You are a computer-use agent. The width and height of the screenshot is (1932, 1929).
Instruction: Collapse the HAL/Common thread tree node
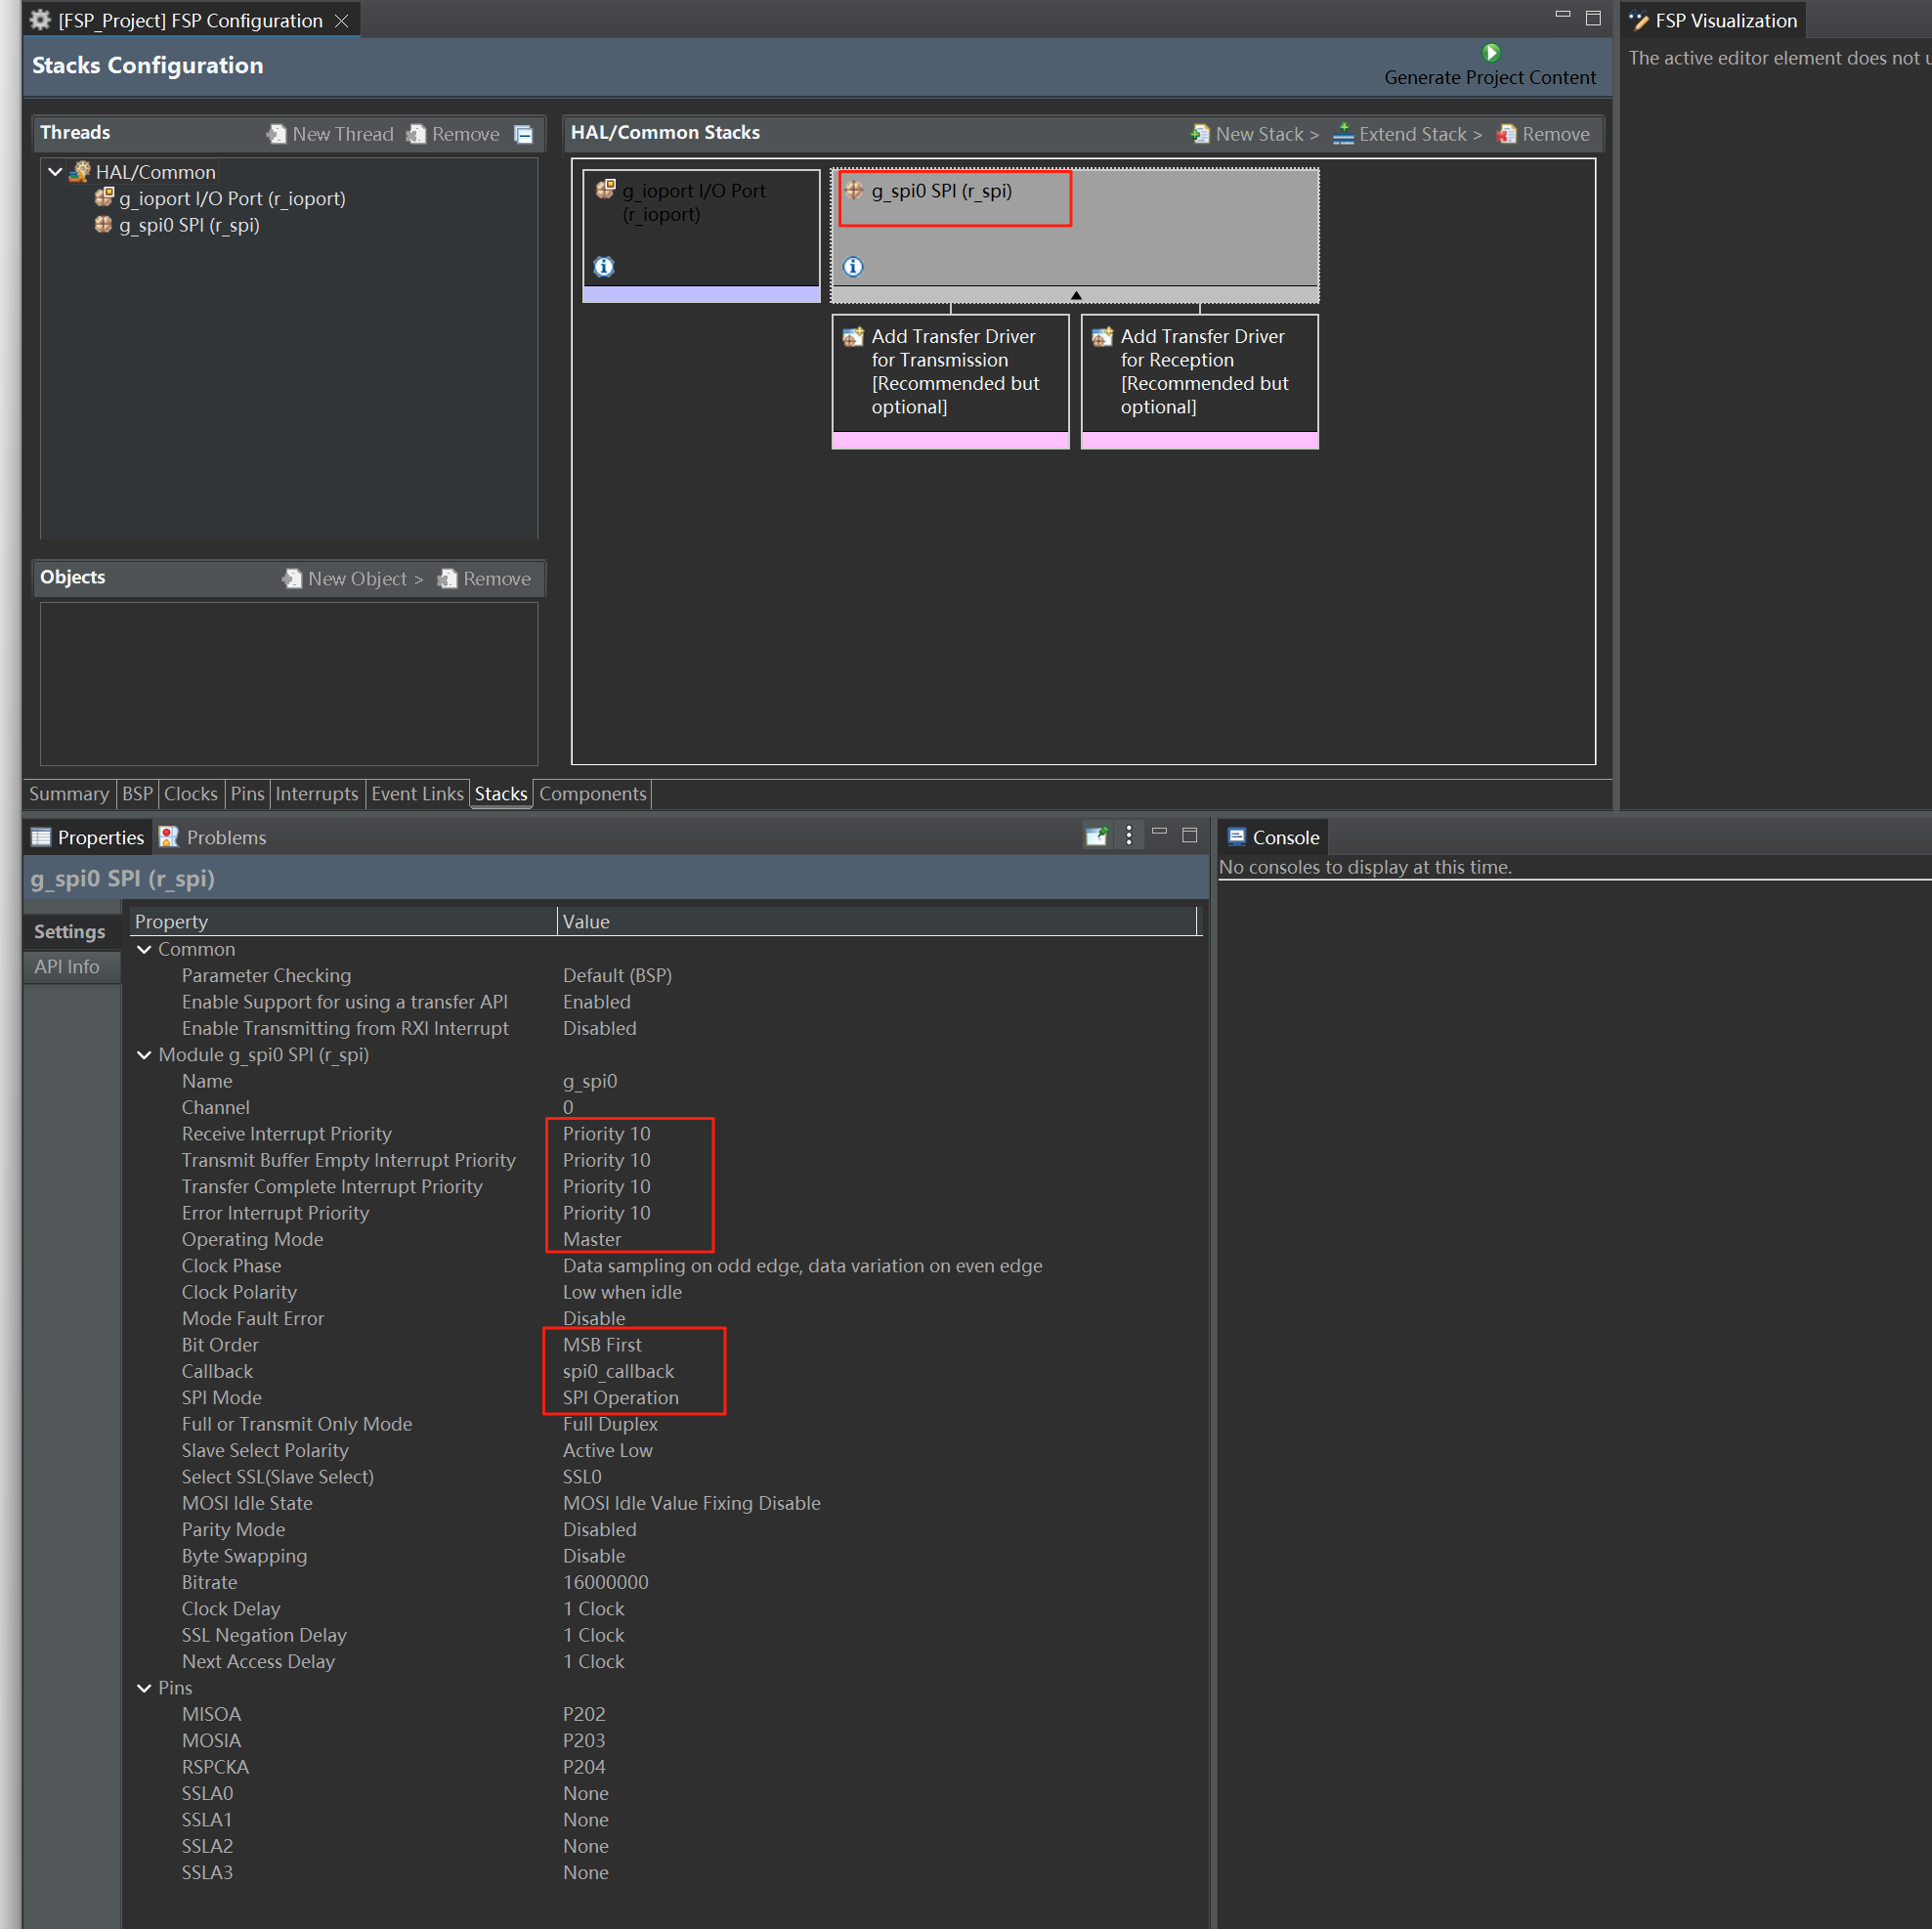[56, 172]
